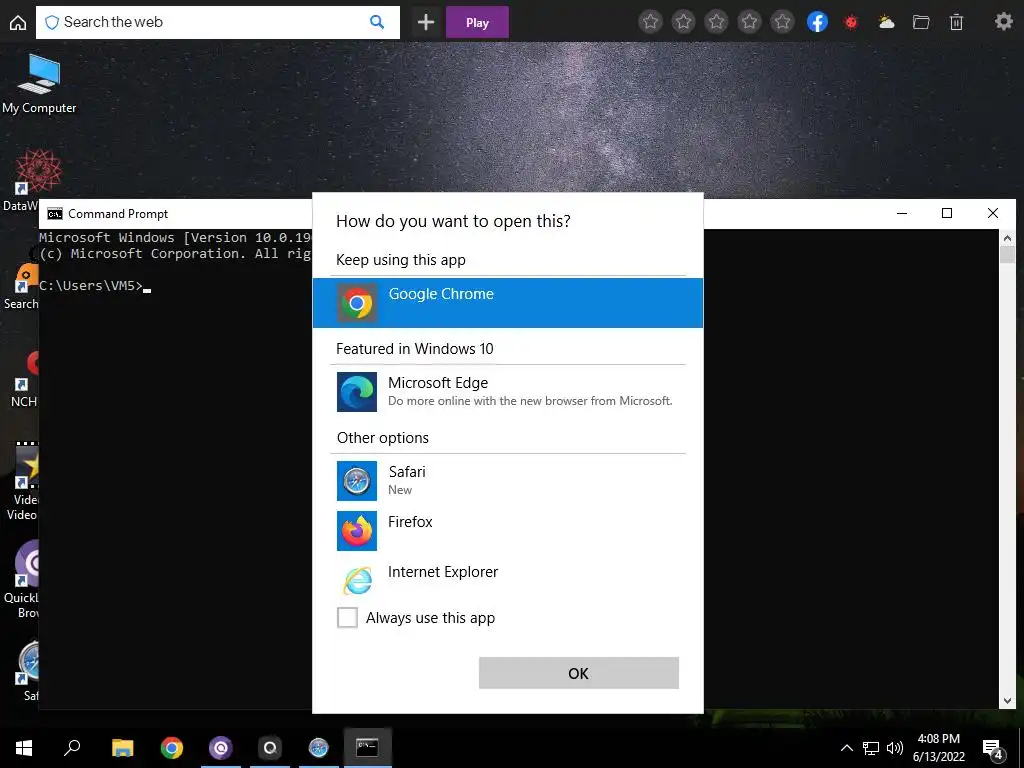Maximize the Command Prompt window

[x=947, y=213]
